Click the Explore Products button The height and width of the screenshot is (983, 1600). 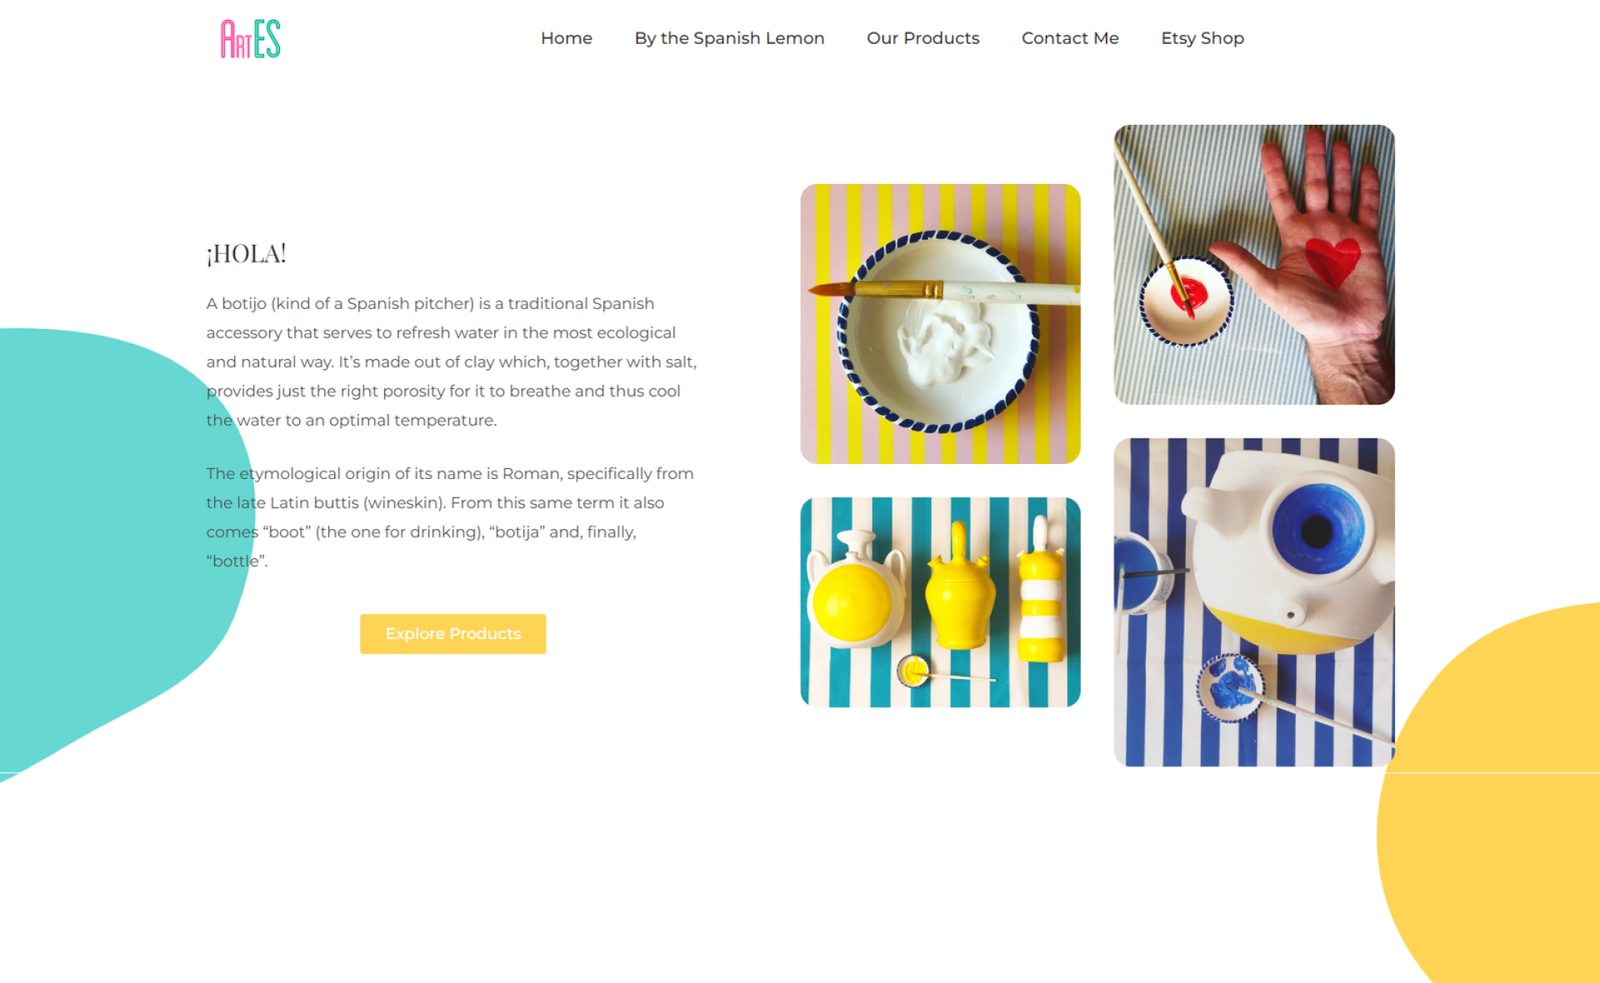click(453, 634)
